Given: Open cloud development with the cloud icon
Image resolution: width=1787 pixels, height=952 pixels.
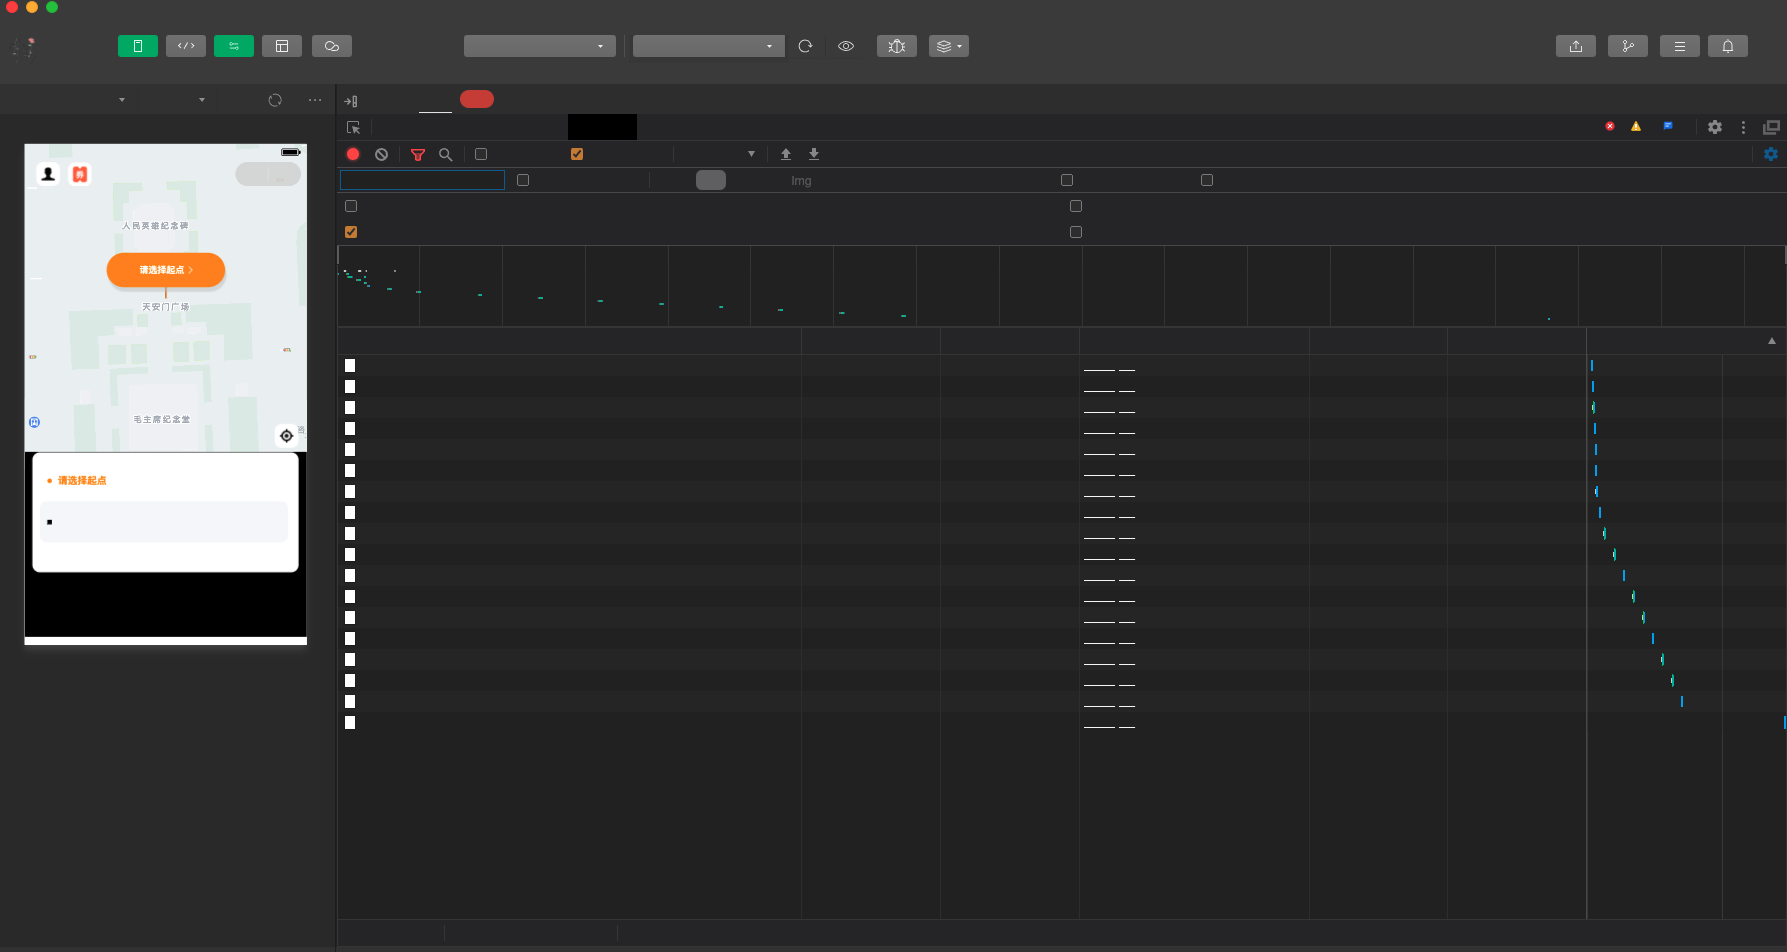Looking at the screenshot, I should coord(332,46).
